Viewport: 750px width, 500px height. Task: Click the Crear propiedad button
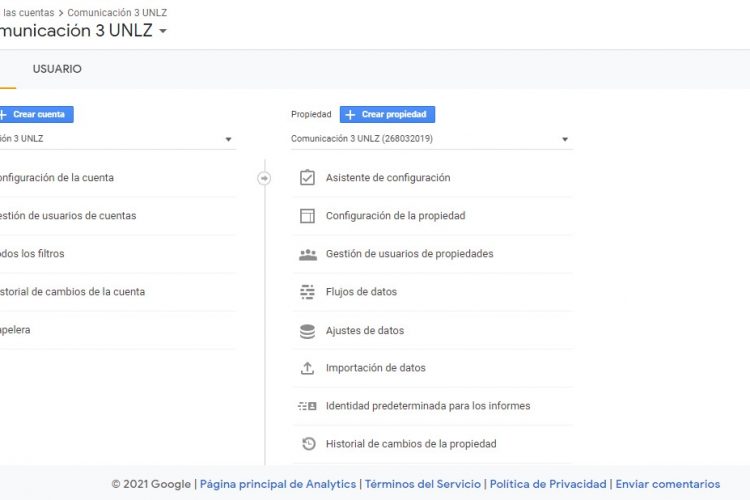[387, 114]
